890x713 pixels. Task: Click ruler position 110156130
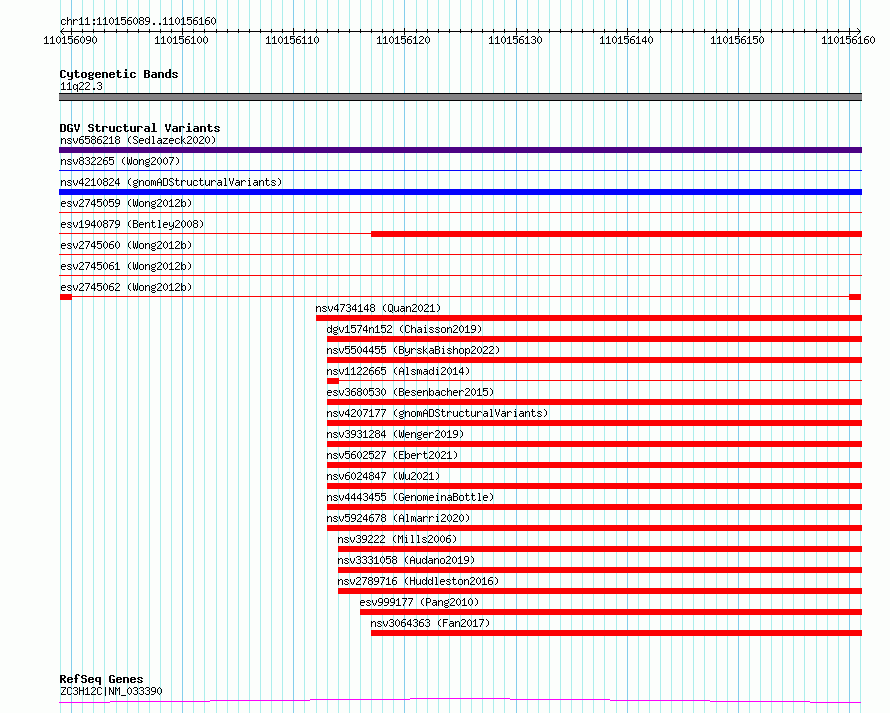point(515,40)
